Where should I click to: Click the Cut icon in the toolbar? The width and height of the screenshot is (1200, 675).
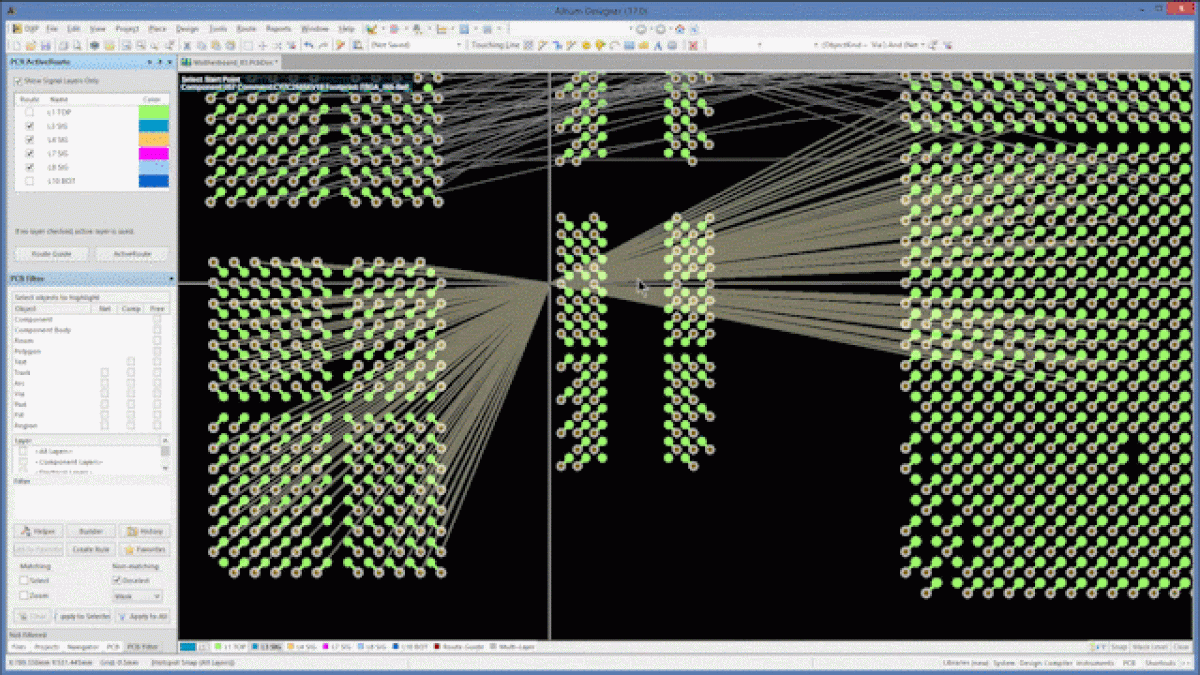point(187,45)
